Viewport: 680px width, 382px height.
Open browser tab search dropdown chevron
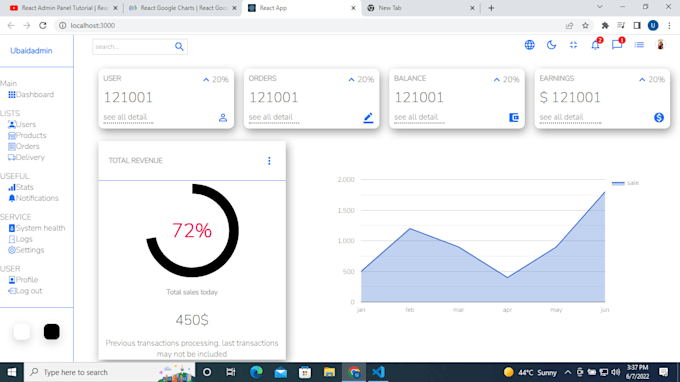pos(599,7)
